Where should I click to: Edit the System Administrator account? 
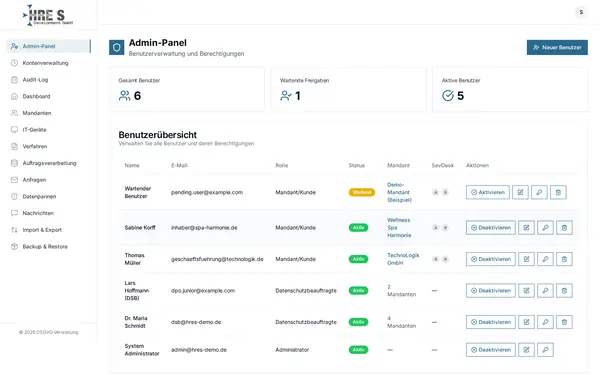point(527,350)
